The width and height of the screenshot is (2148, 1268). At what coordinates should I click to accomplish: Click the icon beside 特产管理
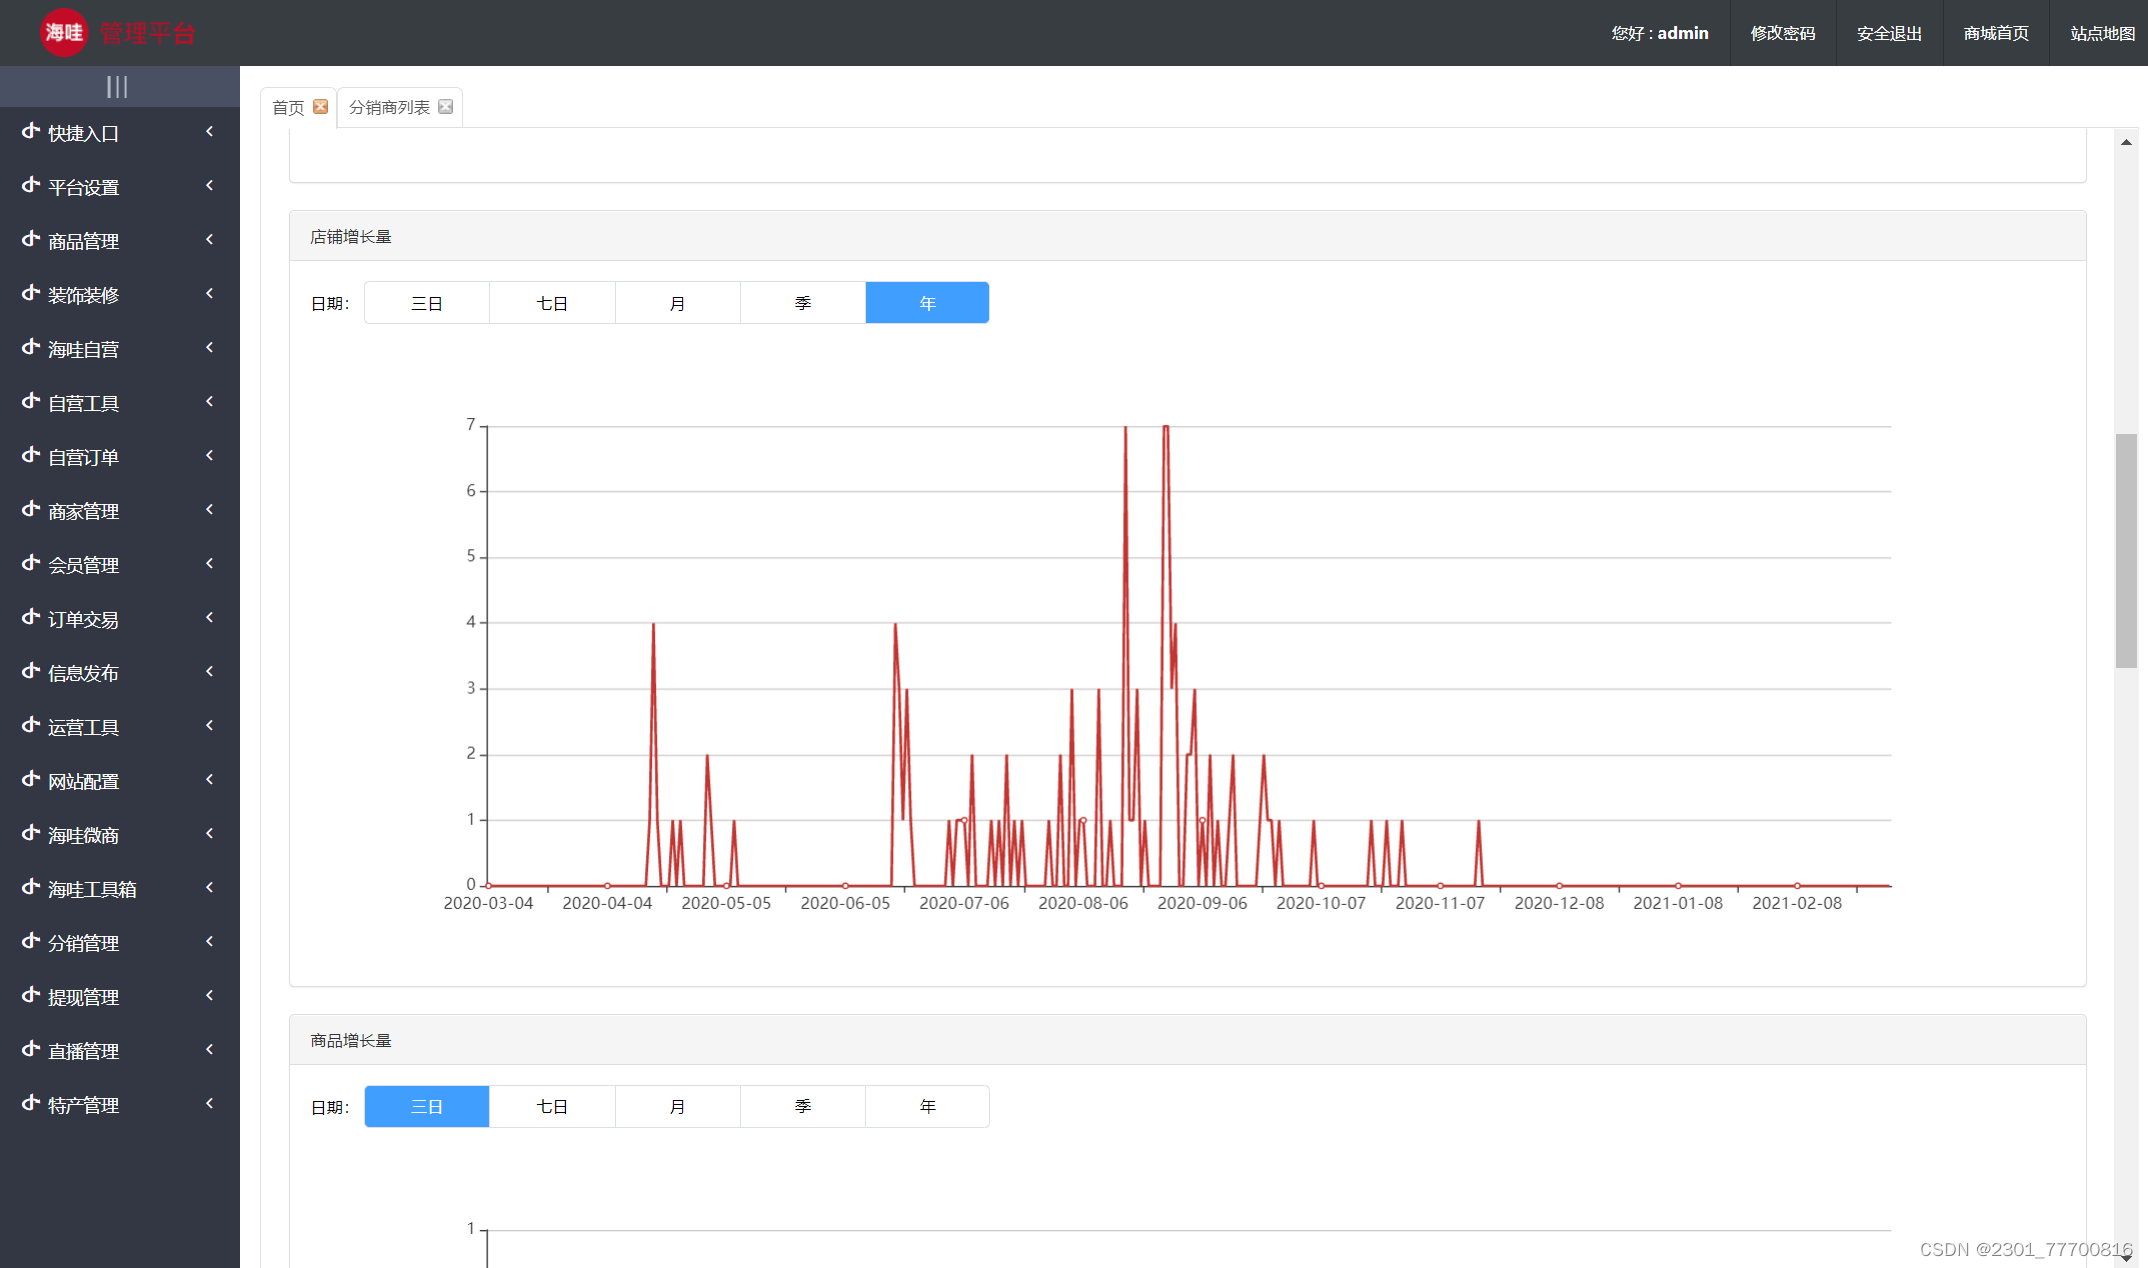pos(31,1103)
